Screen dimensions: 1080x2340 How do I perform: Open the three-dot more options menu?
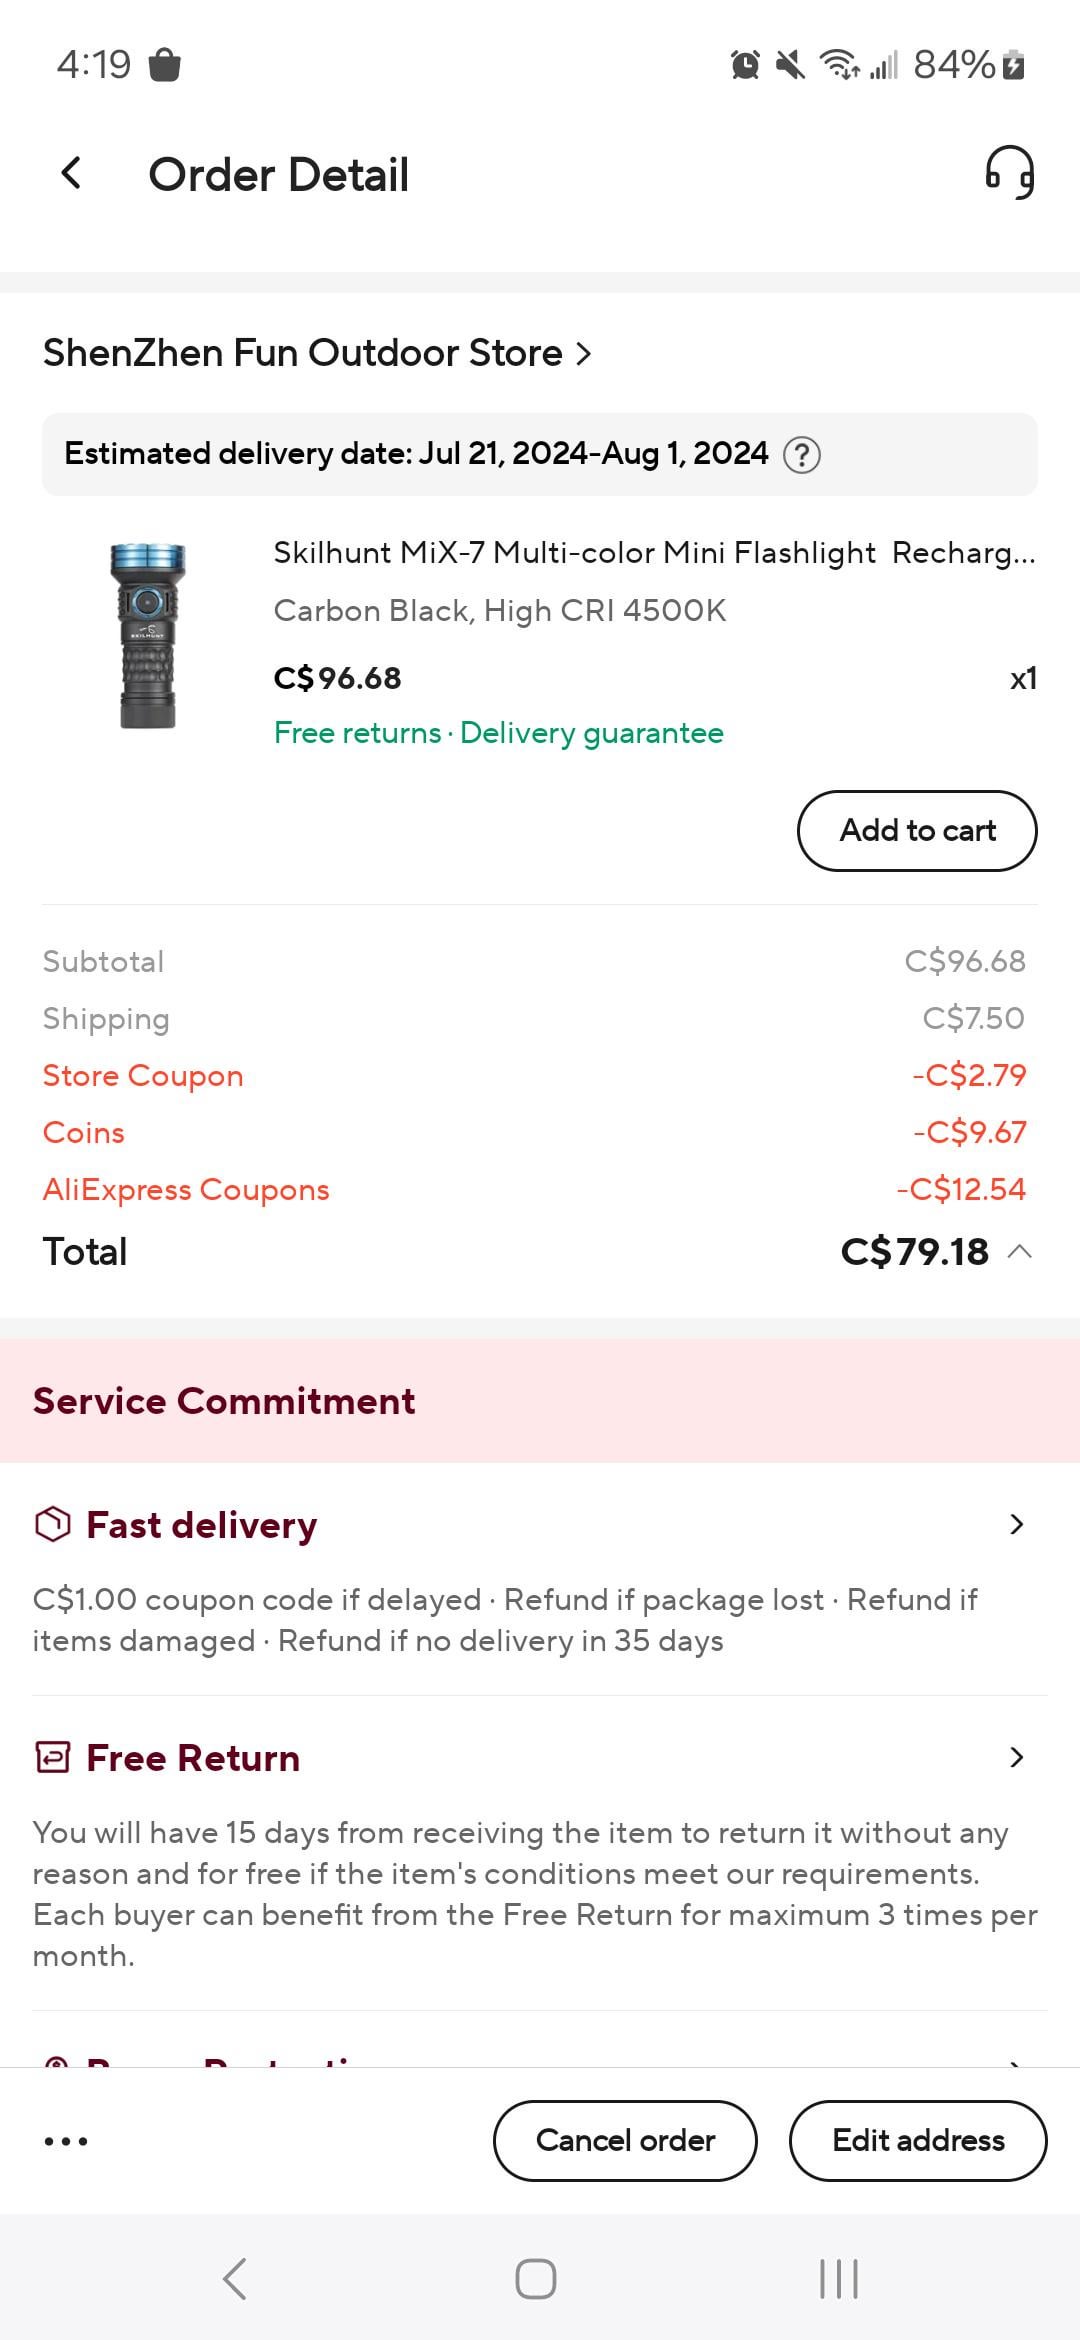click(66, 2141)
